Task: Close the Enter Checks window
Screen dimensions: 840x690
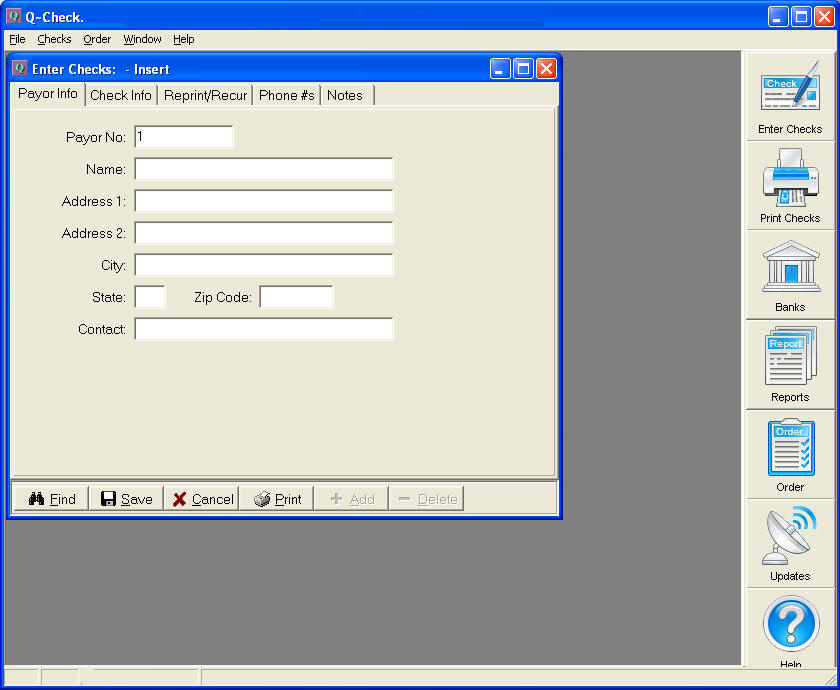Action: point(546,69)
